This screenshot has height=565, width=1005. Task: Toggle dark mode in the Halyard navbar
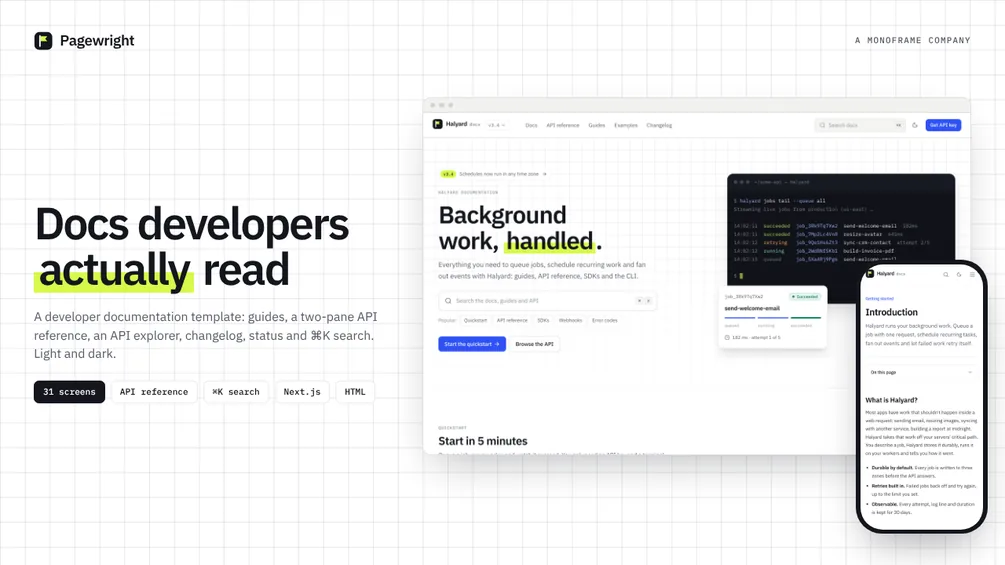point(915,125)
